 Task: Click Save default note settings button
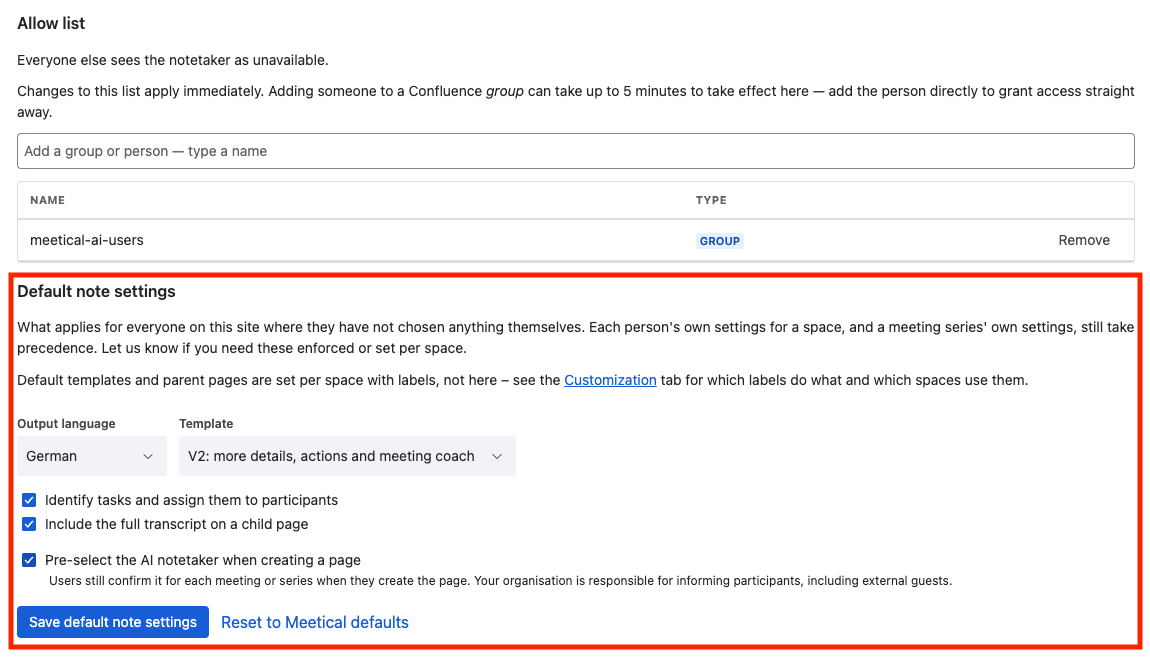tap(113, 622)
